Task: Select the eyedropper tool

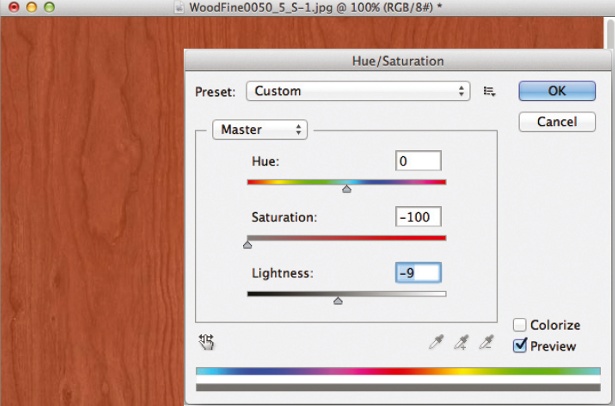Action: click(x=436, y=342)
